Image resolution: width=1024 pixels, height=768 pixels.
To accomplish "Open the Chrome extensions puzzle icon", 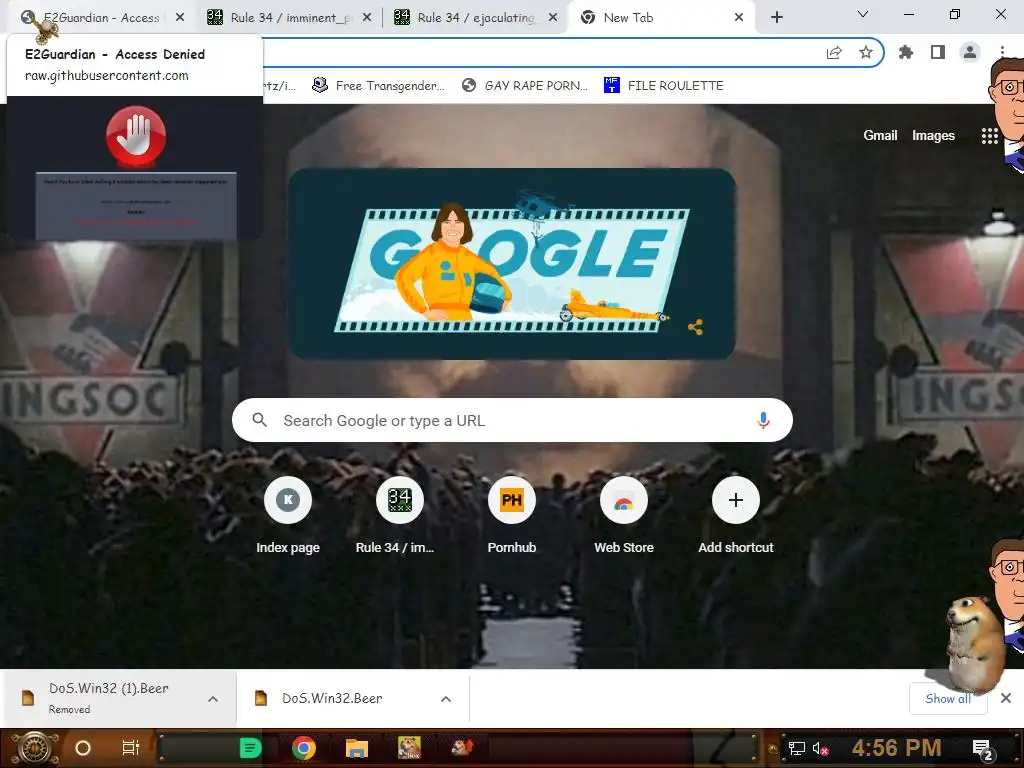I will tap(905, 52).
